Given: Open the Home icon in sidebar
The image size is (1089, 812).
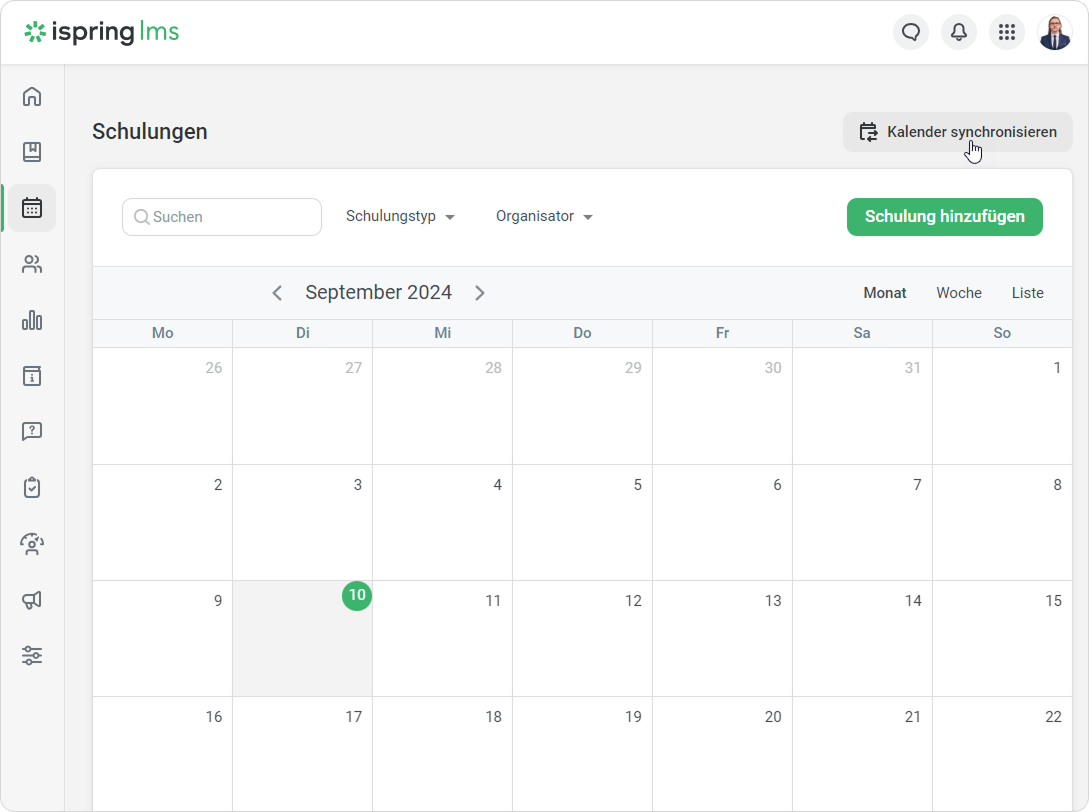Looking at the screenshot, I should point(32,96).
